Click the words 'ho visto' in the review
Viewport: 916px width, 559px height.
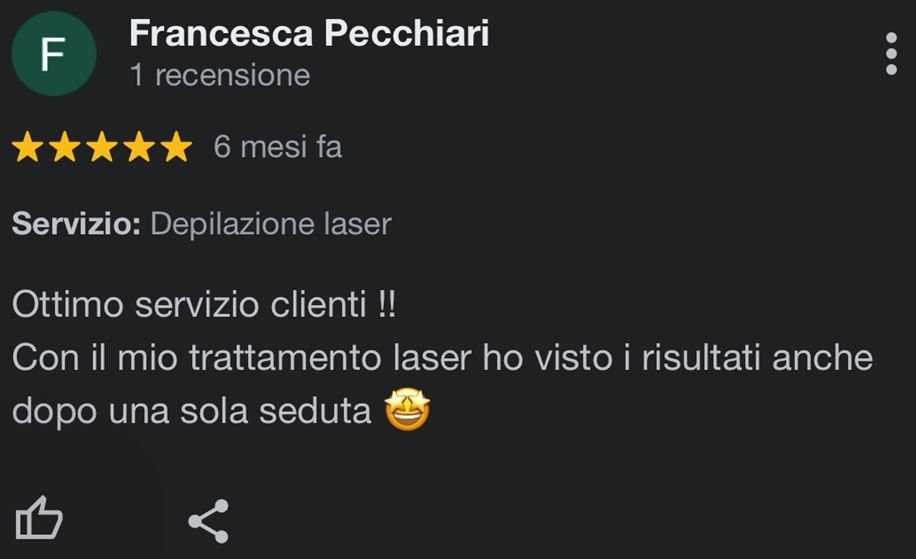(547, 357)
